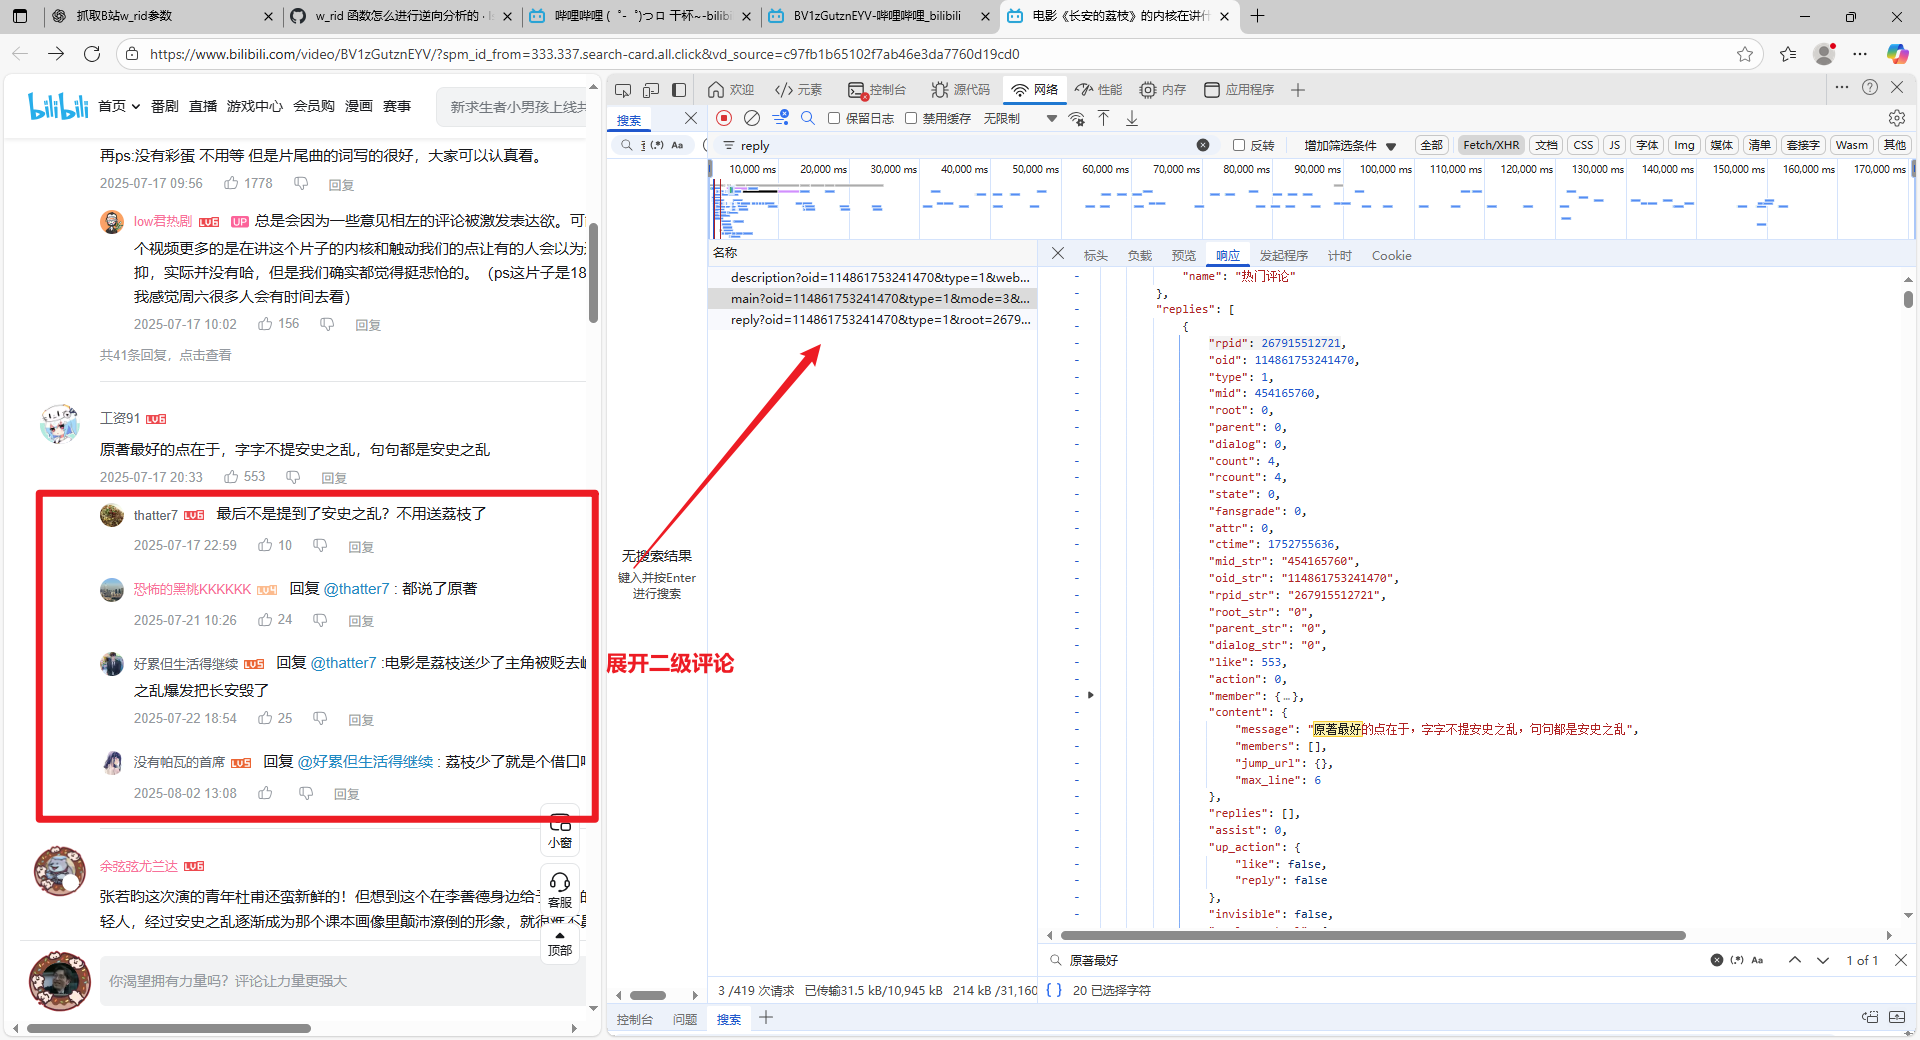Screen dimensions: 1920x1040
Task: Click the 顶部 back-to-top button
Action: (560, 945)
